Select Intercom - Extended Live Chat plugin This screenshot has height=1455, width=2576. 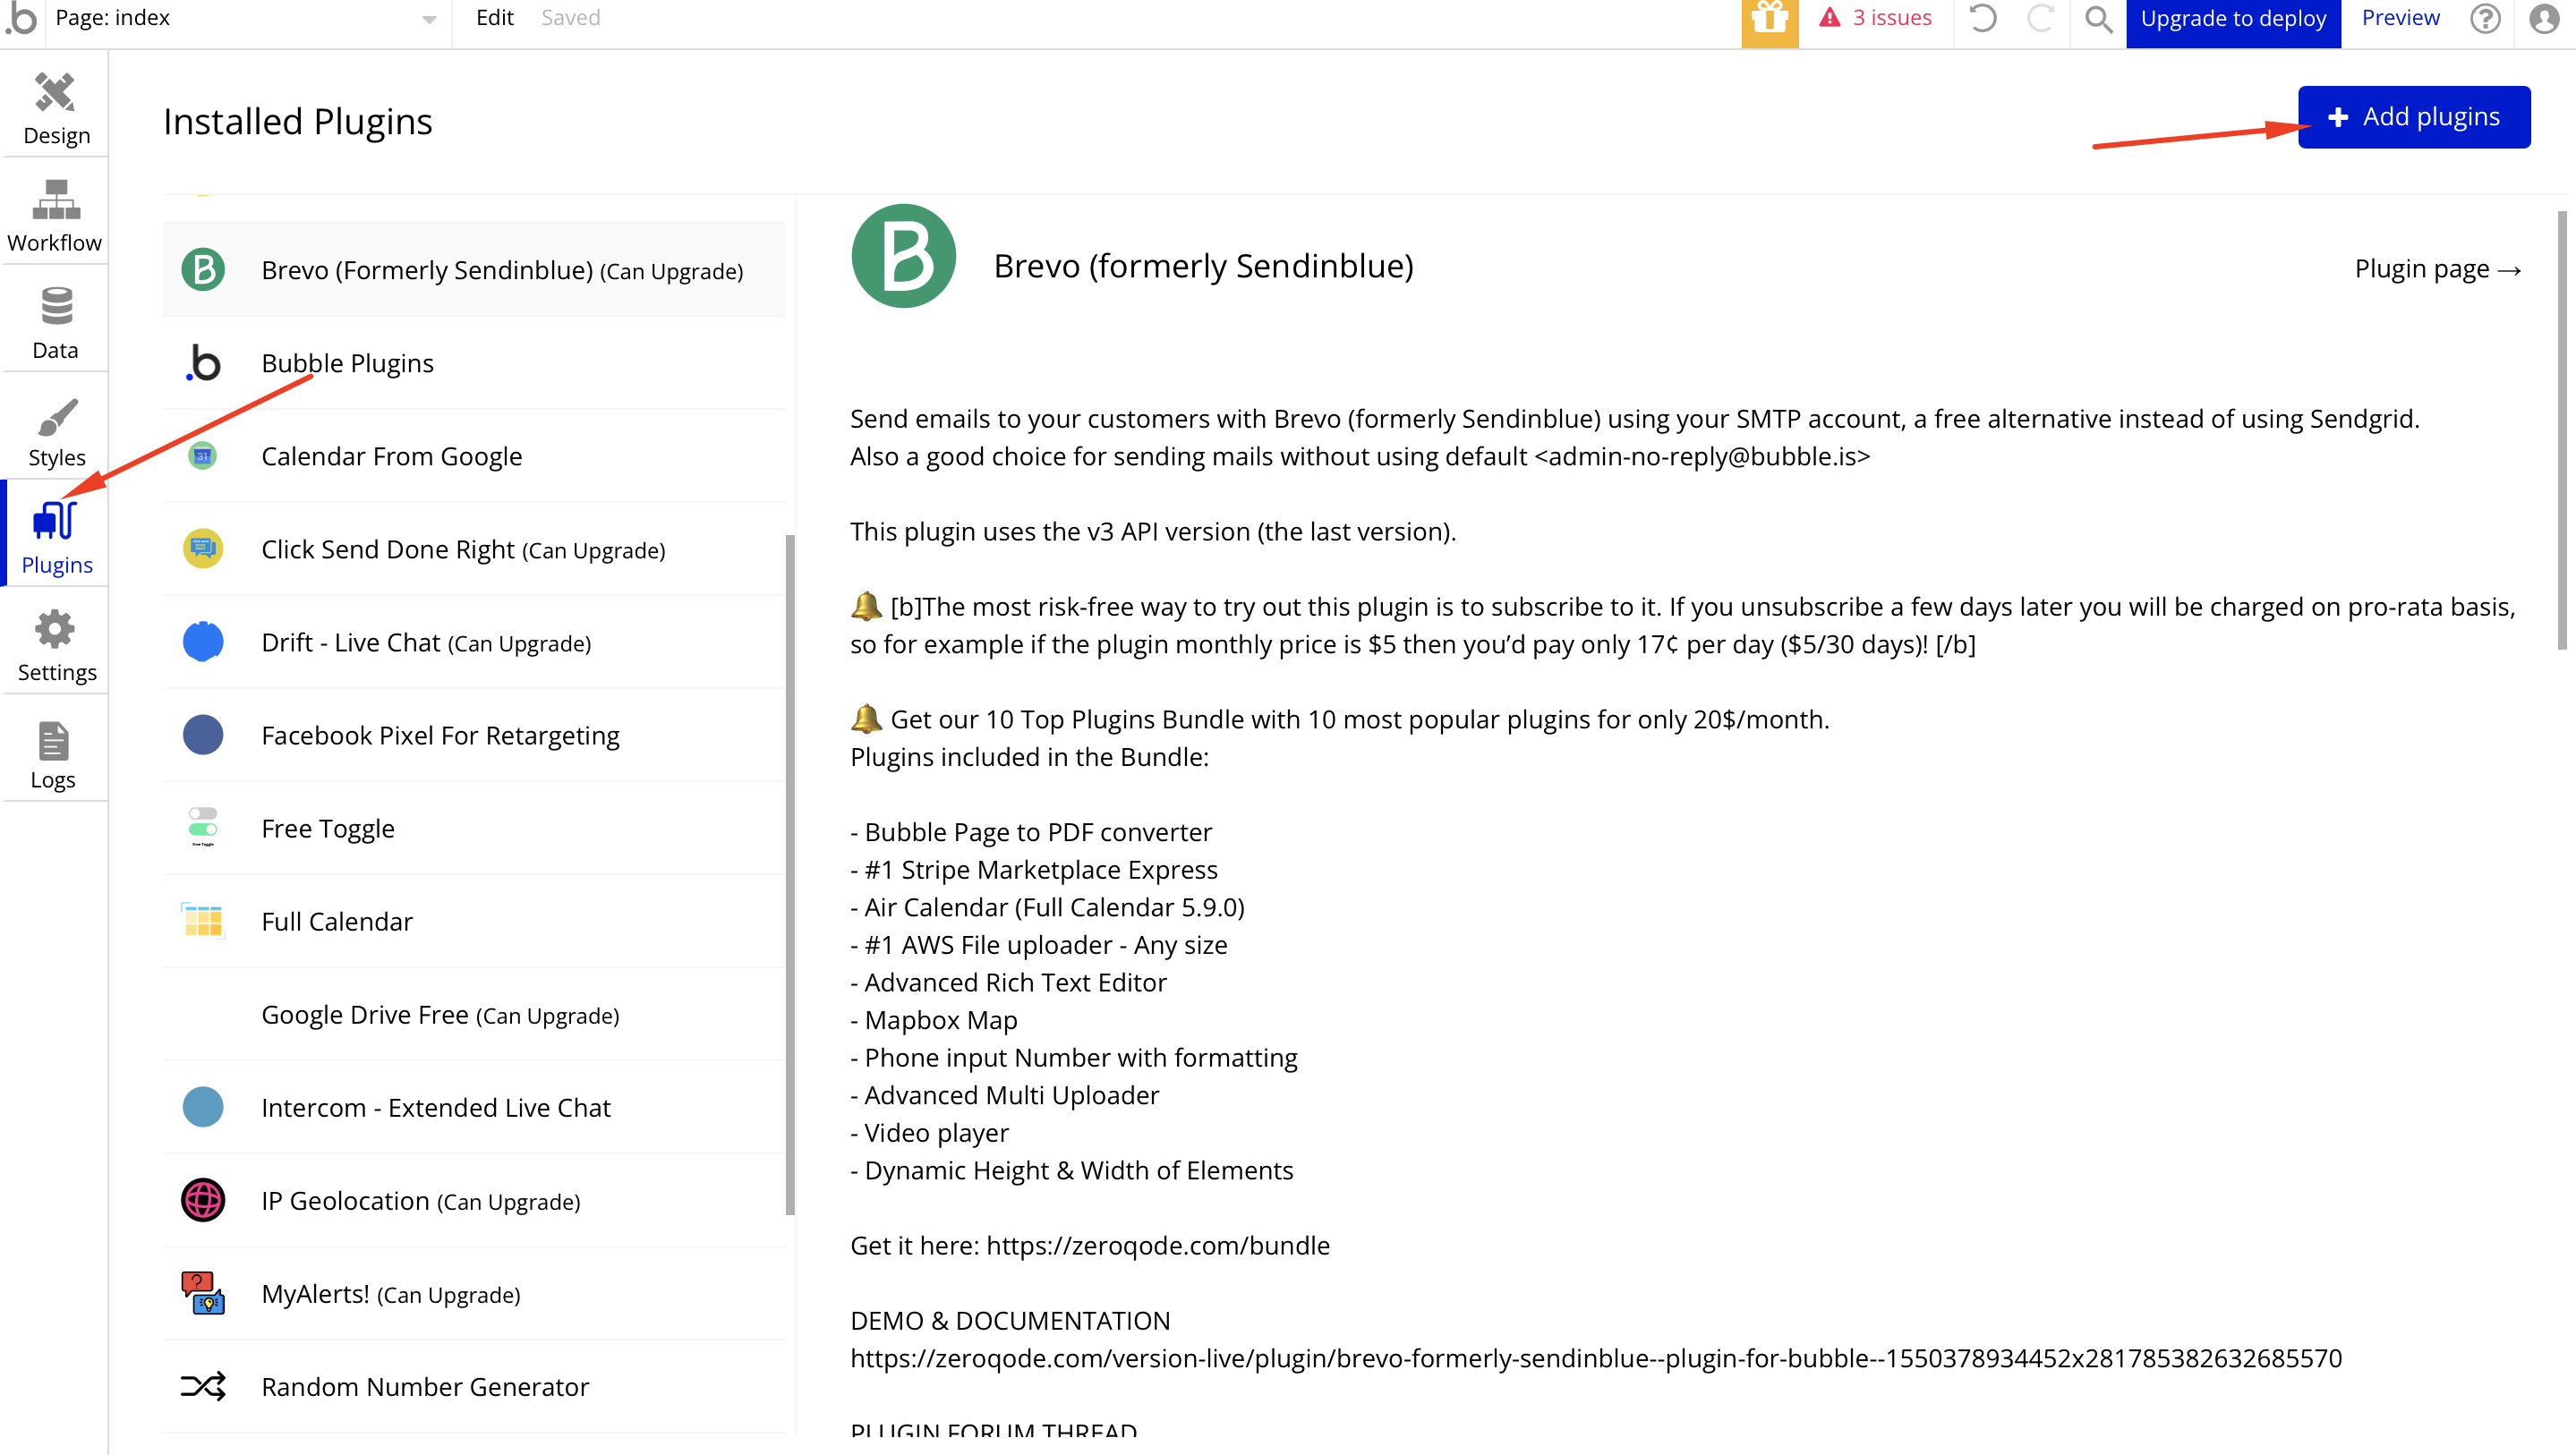pyautogui.click(x=473, y=1107)
